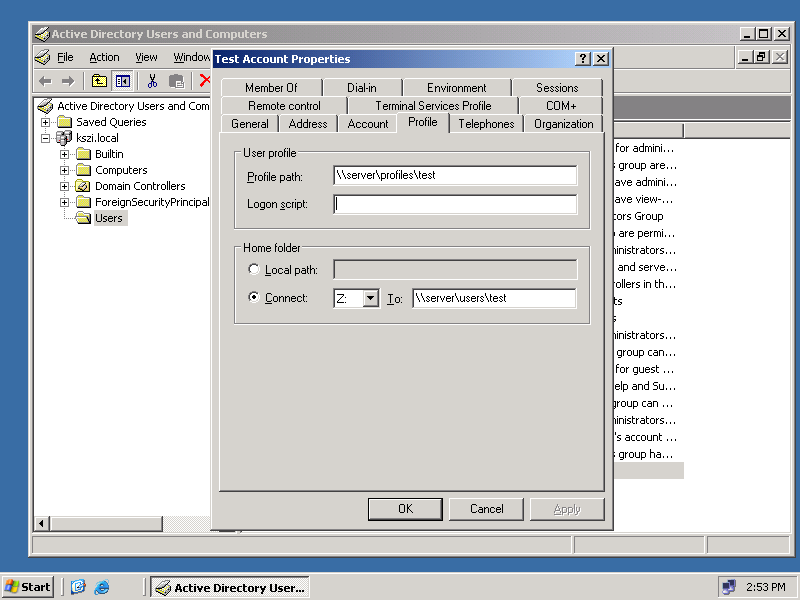800x600 pixels.
Task: Open the View menu
Action: 146,57
